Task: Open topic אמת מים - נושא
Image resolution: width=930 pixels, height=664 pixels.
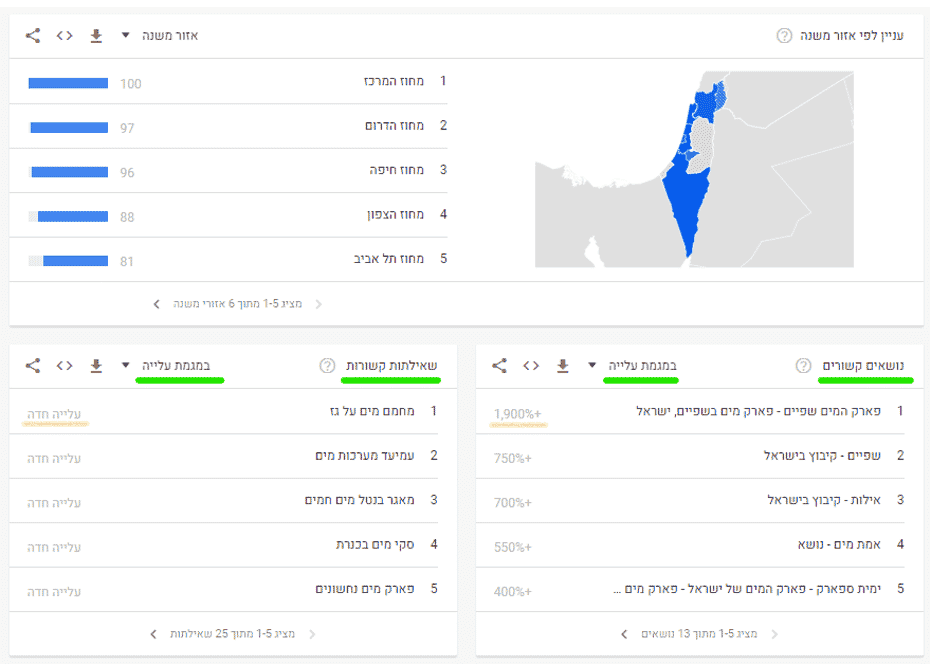Action: pyautogui.click(x=839, y=544)
